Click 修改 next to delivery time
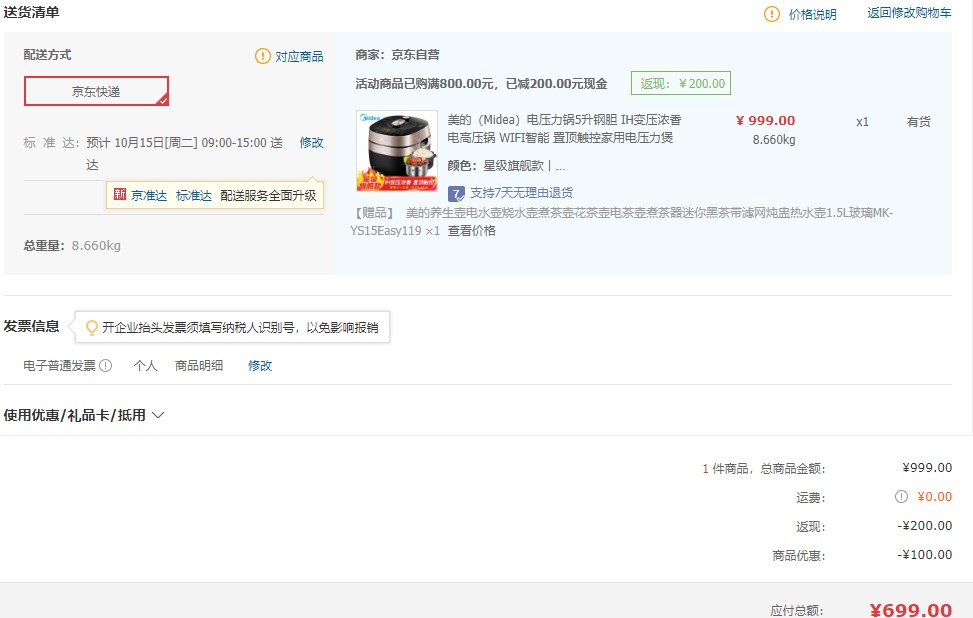The height and width of the screenshot is (618, 973). [x=312, y=143]
